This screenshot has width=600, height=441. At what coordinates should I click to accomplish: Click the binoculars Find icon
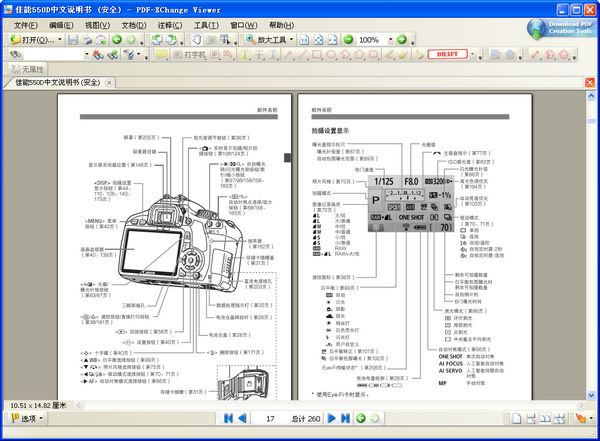[x=16, y=55]
